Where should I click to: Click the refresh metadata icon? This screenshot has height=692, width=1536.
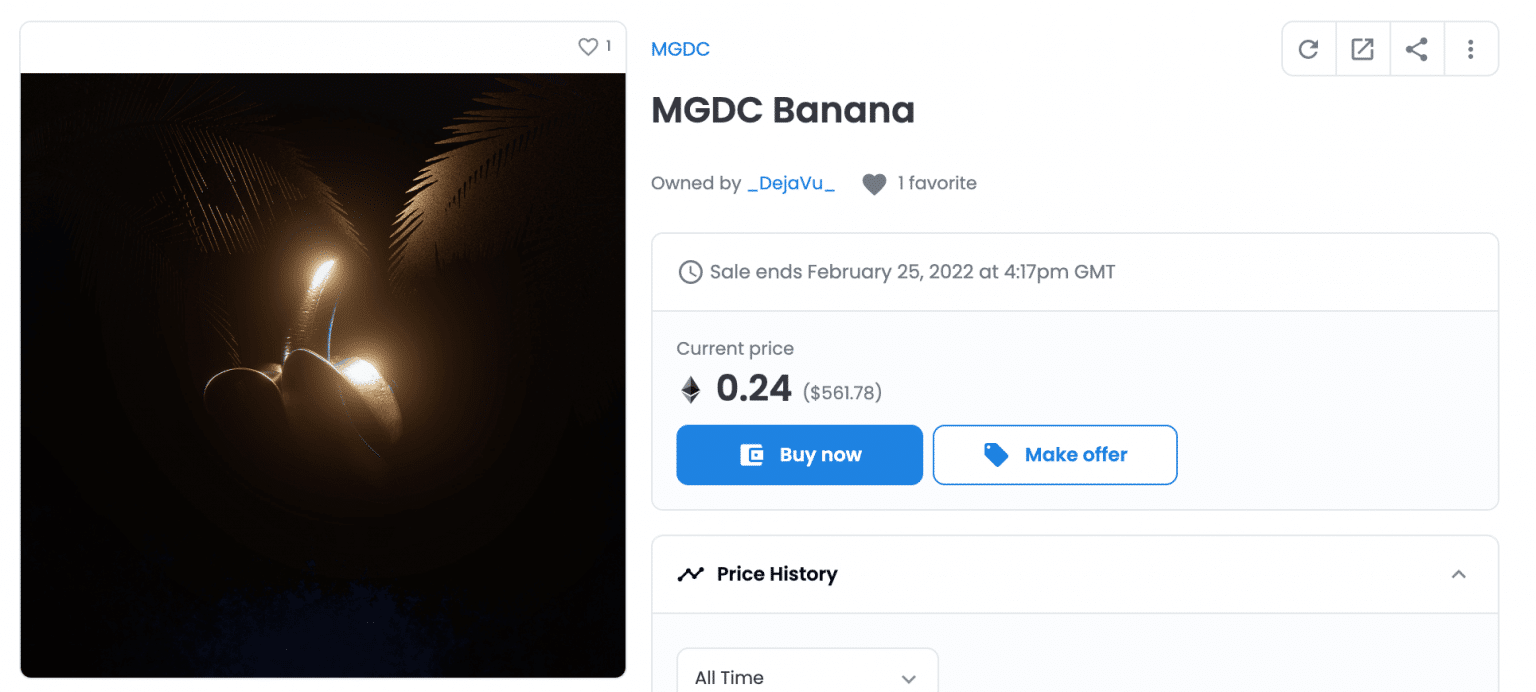click(x=1308, y=49)
